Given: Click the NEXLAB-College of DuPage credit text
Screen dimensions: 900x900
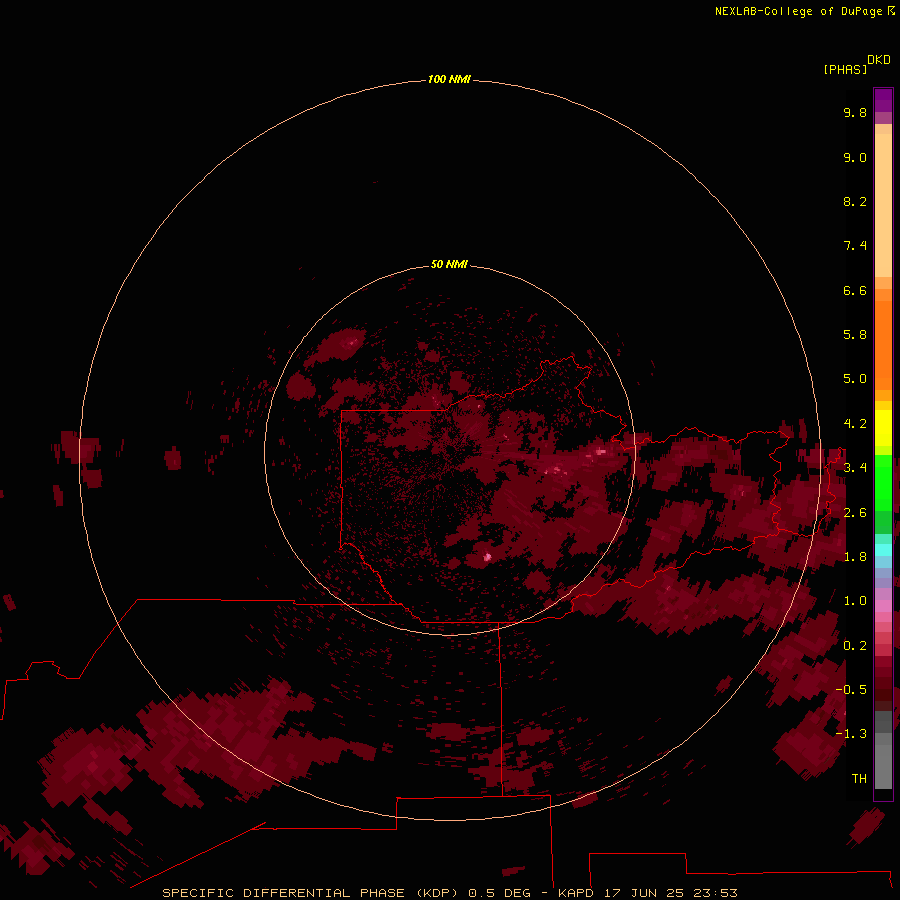Looking at the screenshot, I should [x=798, y=11].
